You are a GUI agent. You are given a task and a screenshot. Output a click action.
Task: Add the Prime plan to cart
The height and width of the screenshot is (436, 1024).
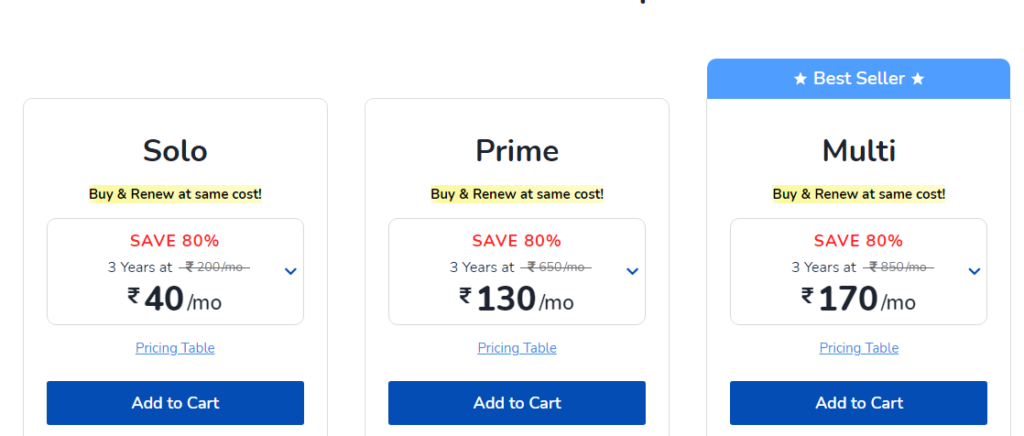[x=517, y=403]
